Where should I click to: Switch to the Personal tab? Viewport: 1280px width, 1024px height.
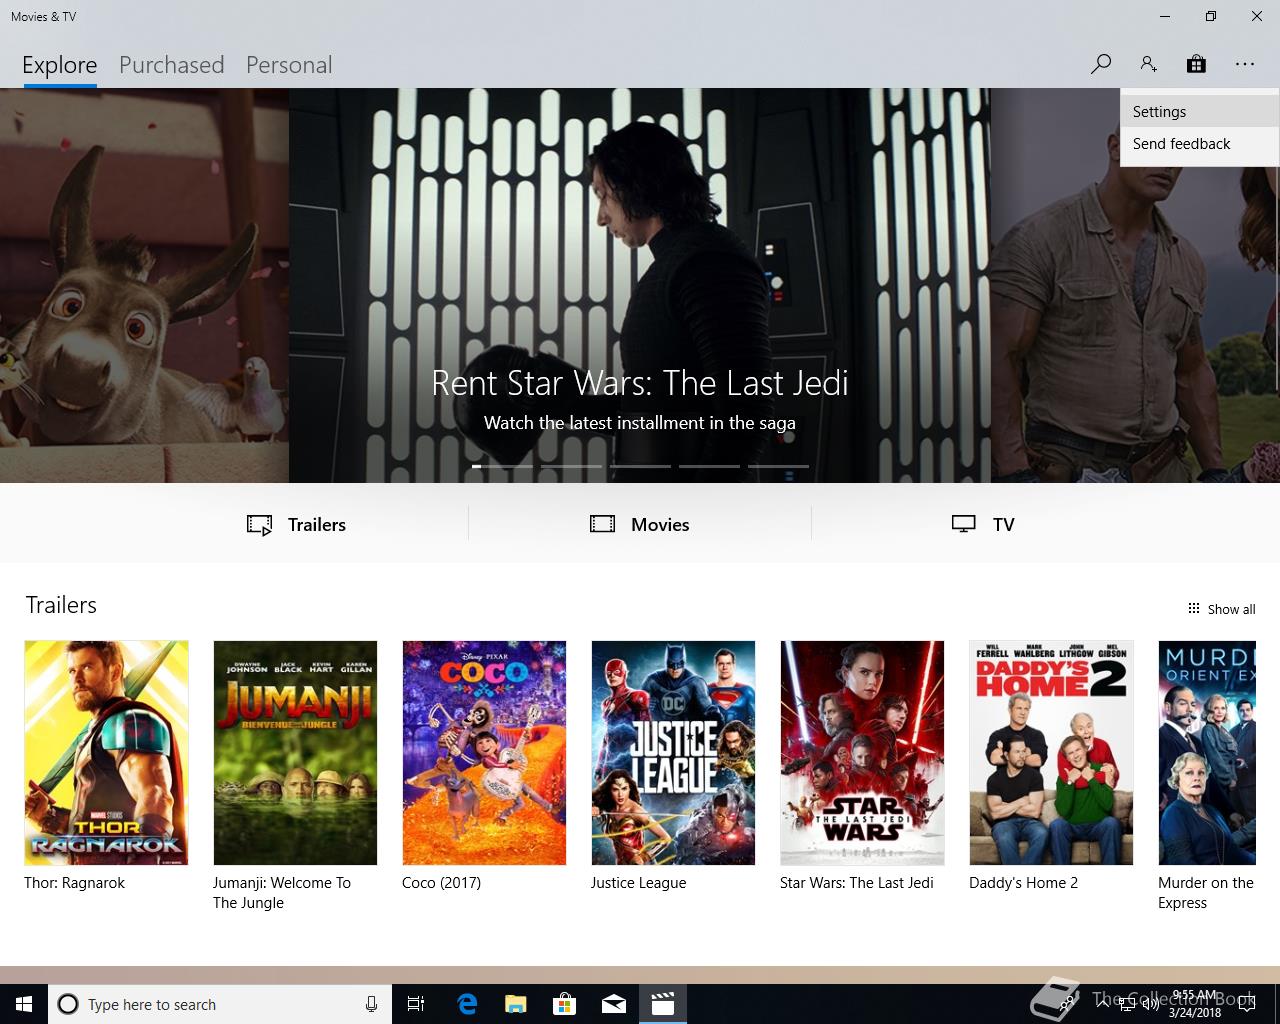tap(289, 65)
